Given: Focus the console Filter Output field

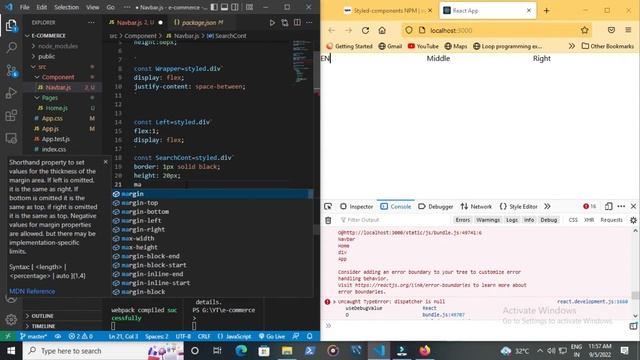Looking at the screenshot, I should pos(394,220).
